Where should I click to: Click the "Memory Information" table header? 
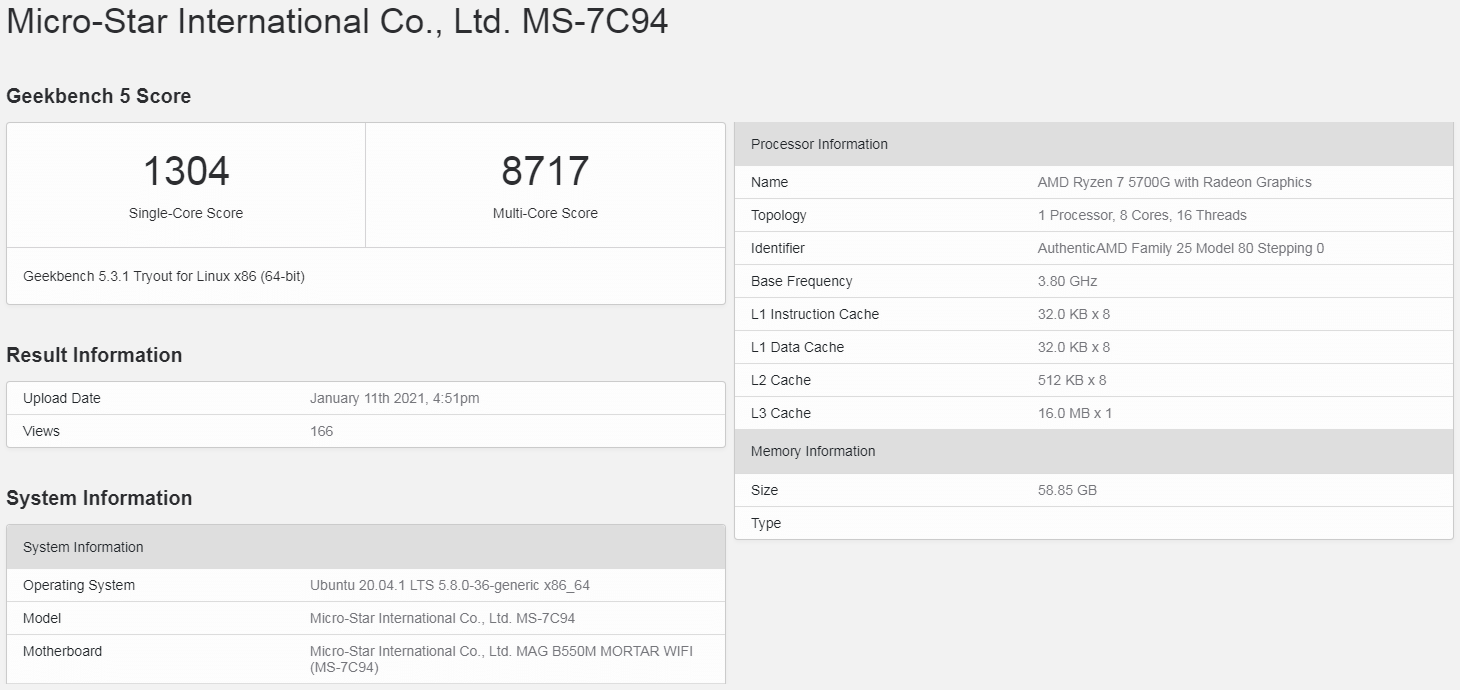tap(1094, 451)
